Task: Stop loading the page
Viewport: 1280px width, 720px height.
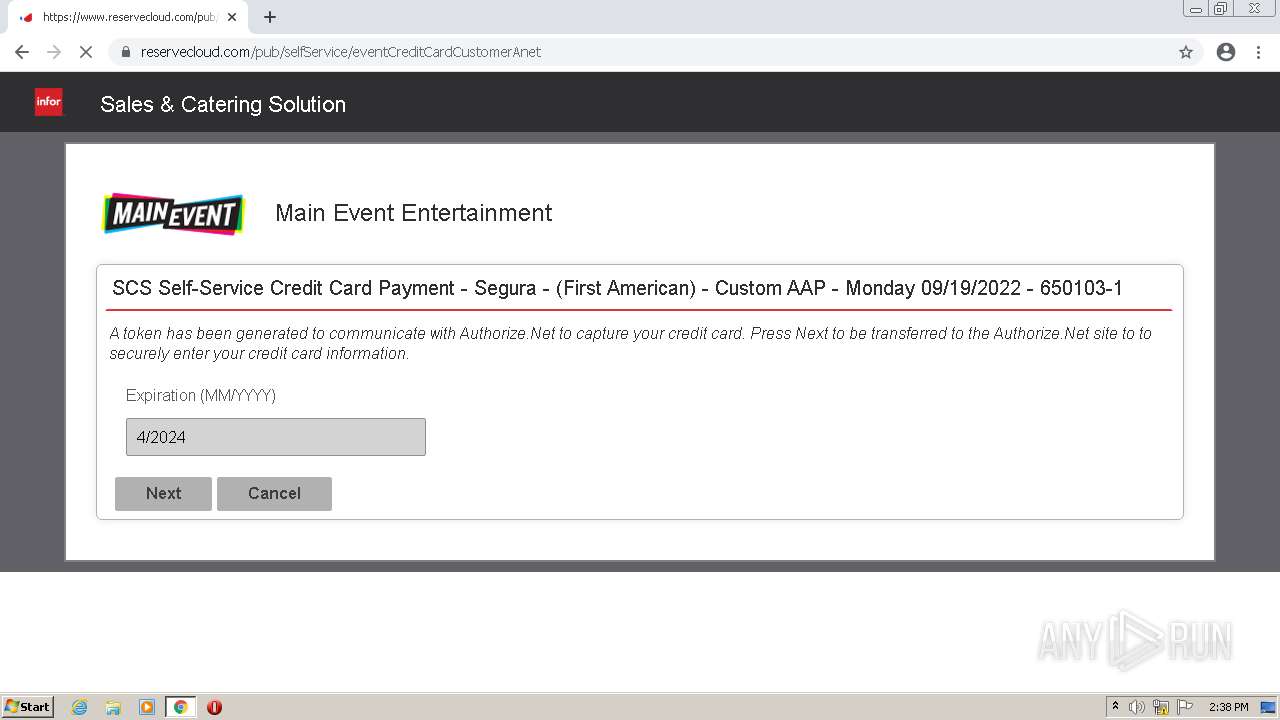Action: point(86,52)
